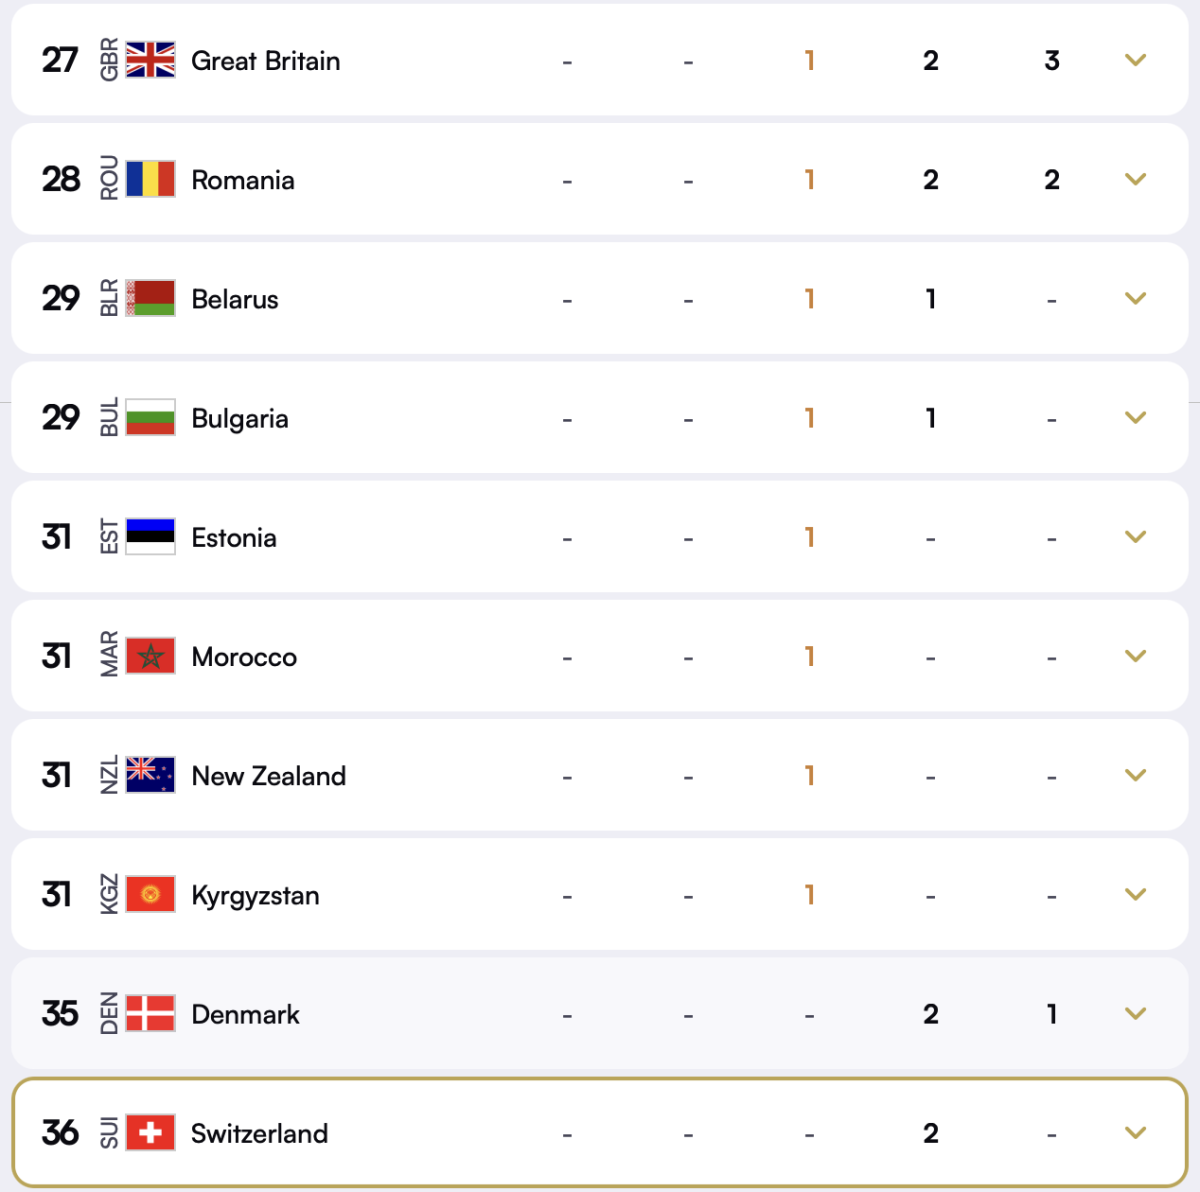Select the Romania country name
Viewport: 1200px width, 1192px height.
(242, 180)
